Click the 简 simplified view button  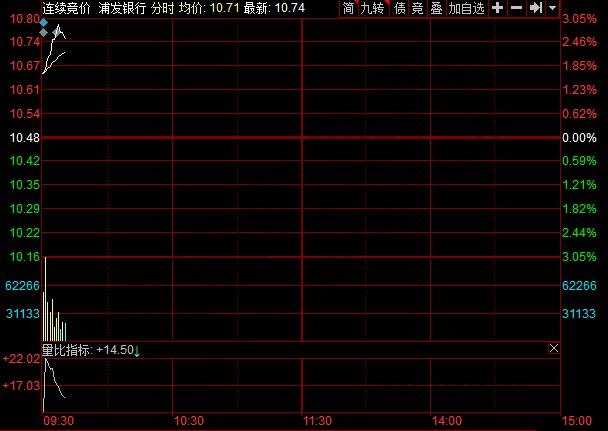(348, 8)
